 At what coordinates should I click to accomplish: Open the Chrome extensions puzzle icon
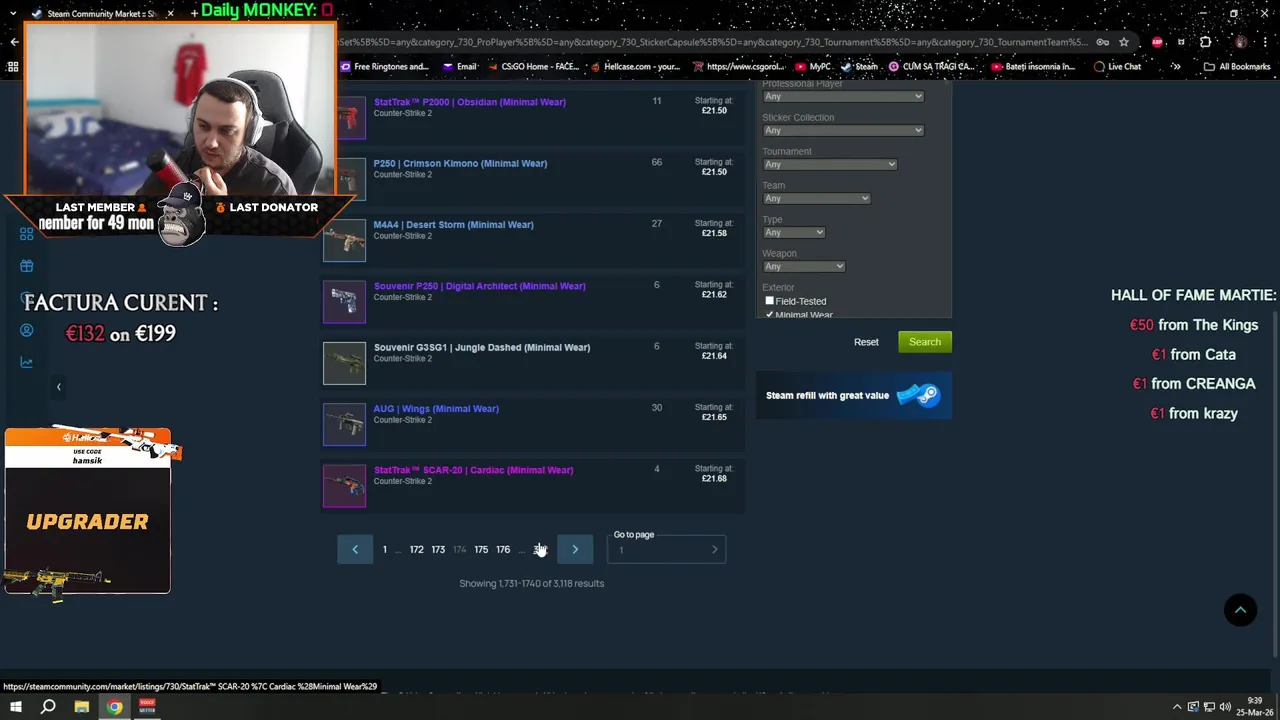click(x=1205, y=42)
